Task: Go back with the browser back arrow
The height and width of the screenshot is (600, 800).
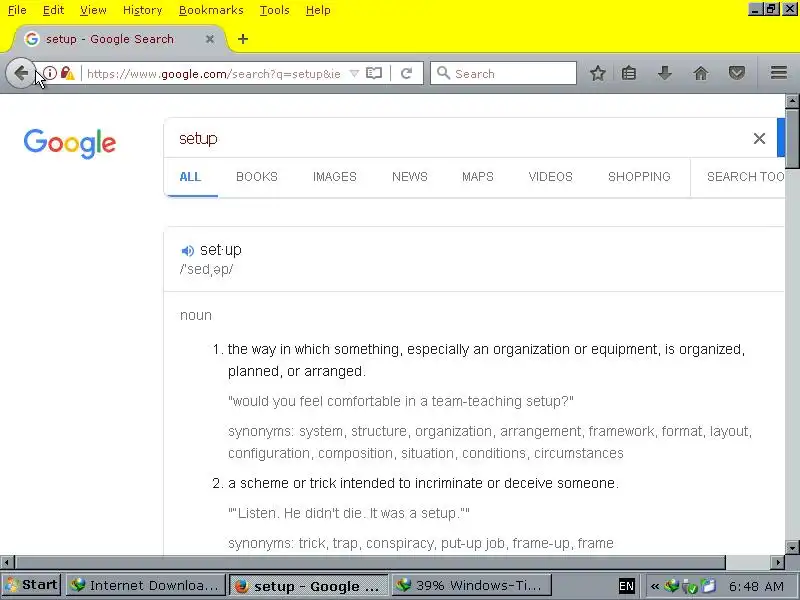Action: tap(21, 73)
